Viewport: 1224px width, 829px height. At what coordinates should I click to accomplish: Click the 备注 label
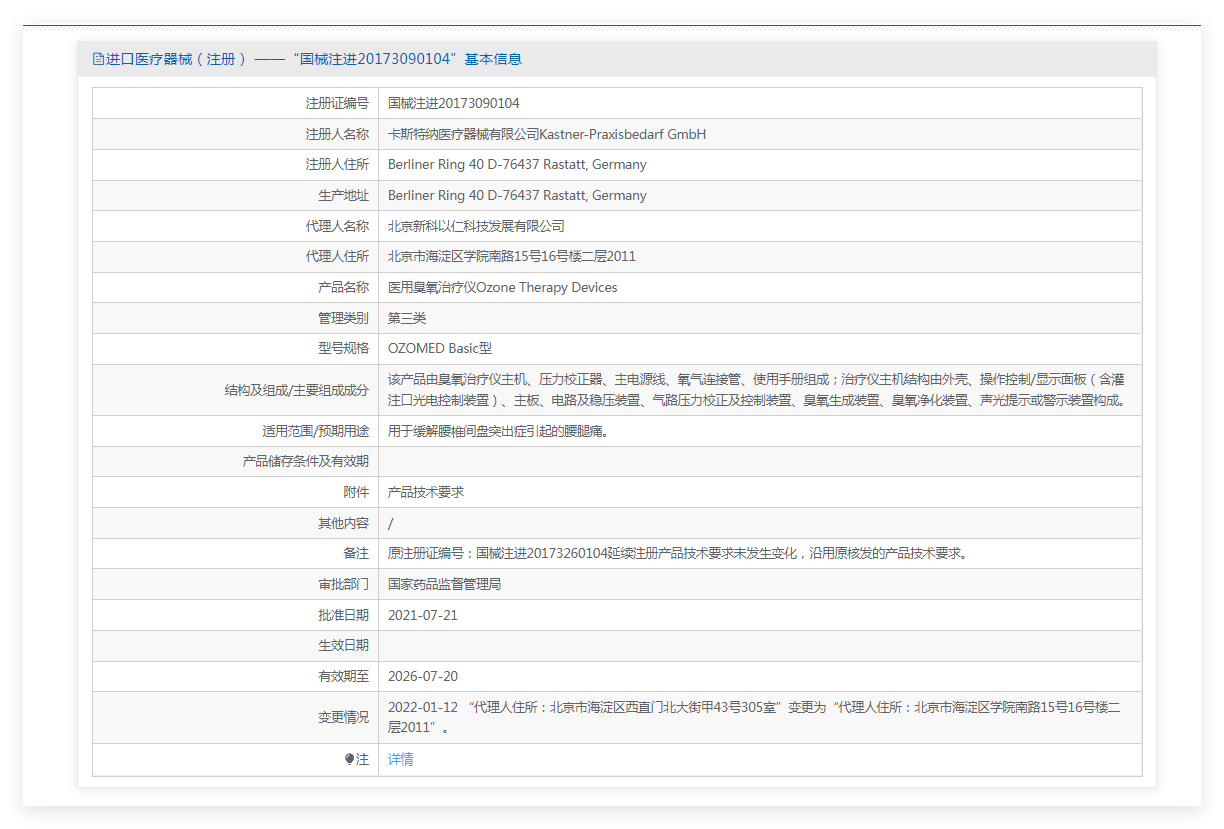click(356, 553)
